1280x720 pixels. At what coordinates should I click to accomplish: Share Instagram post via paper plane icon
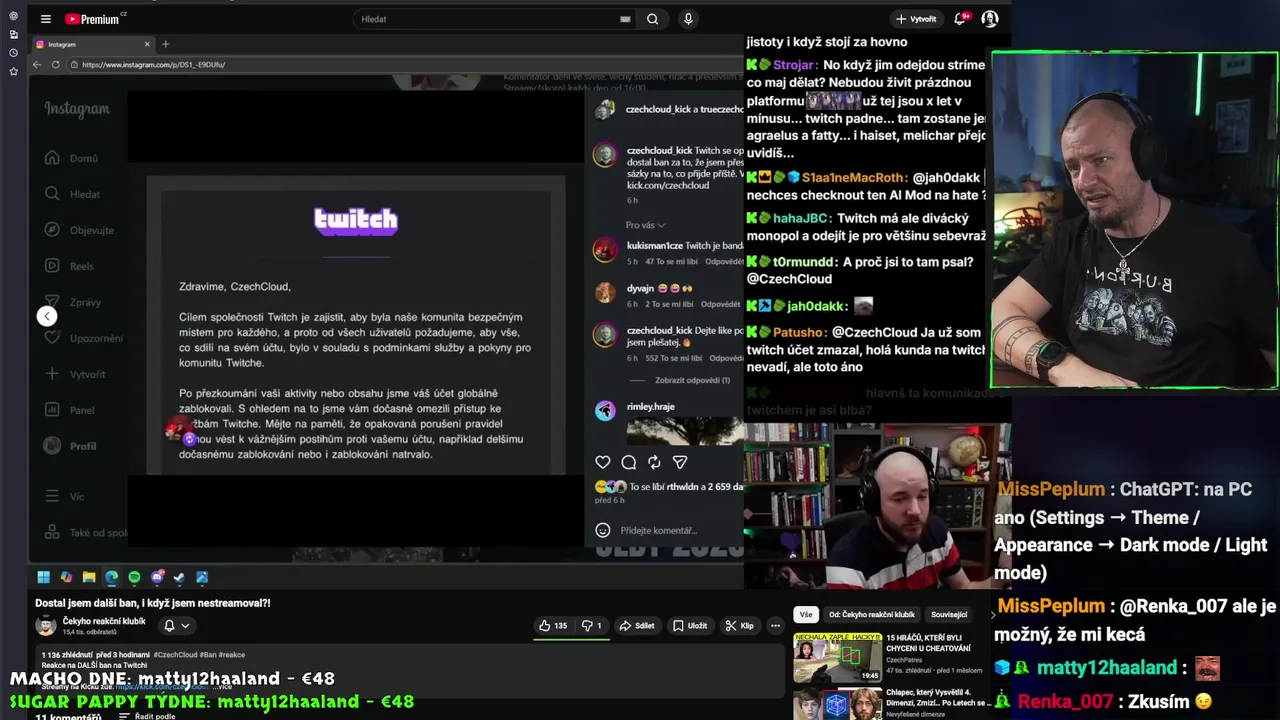[680, 462]
